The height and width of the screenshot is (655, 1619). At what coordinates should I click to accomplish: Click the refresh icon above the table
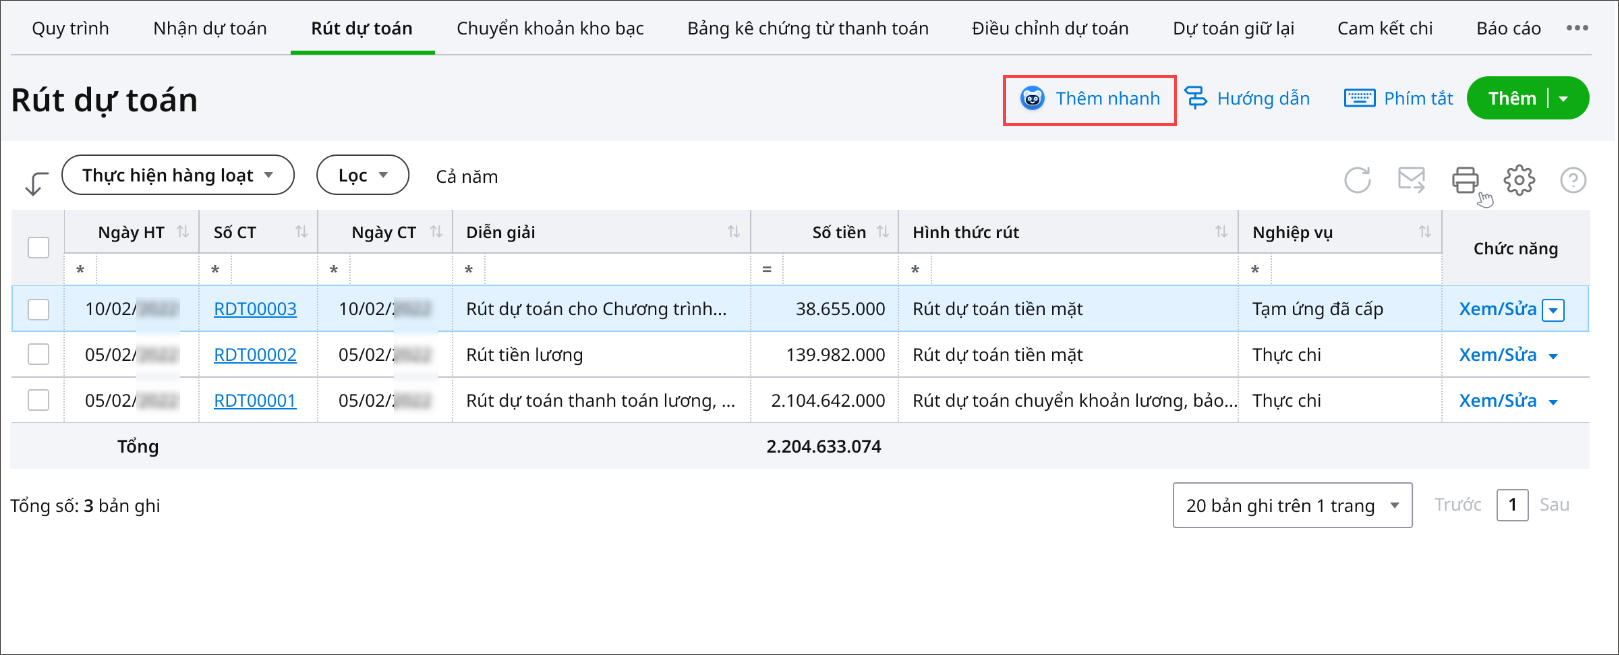coord(1357,180)
